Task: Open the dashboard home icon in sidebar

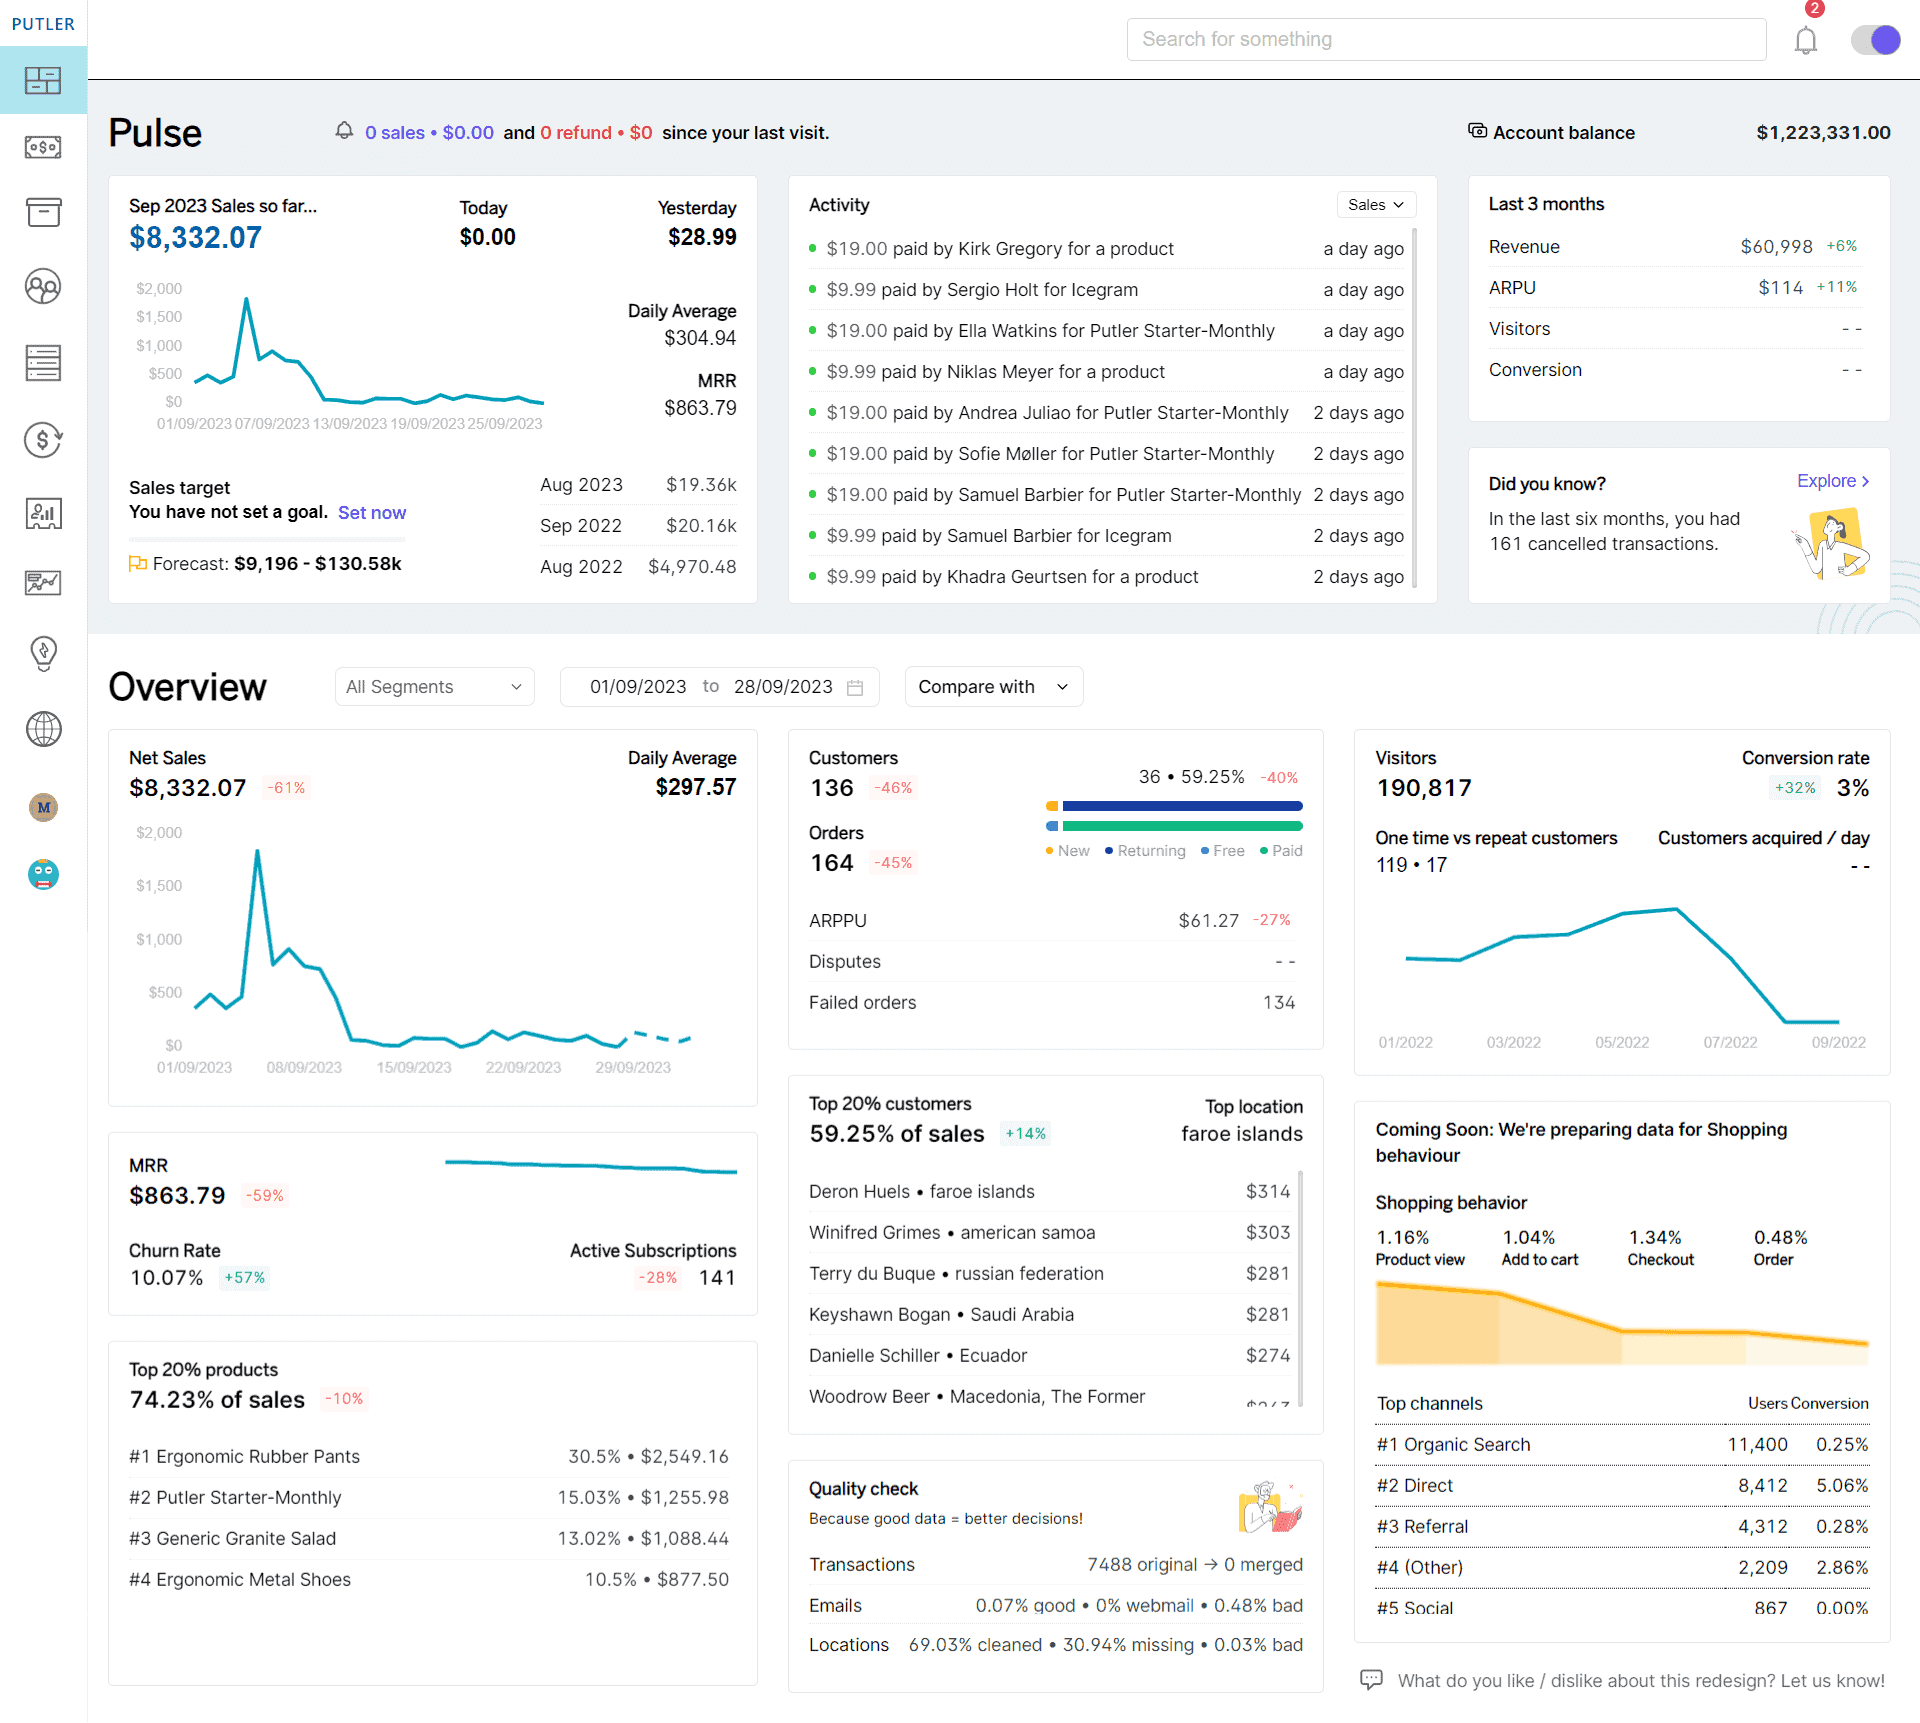Action: click(43, 80)
